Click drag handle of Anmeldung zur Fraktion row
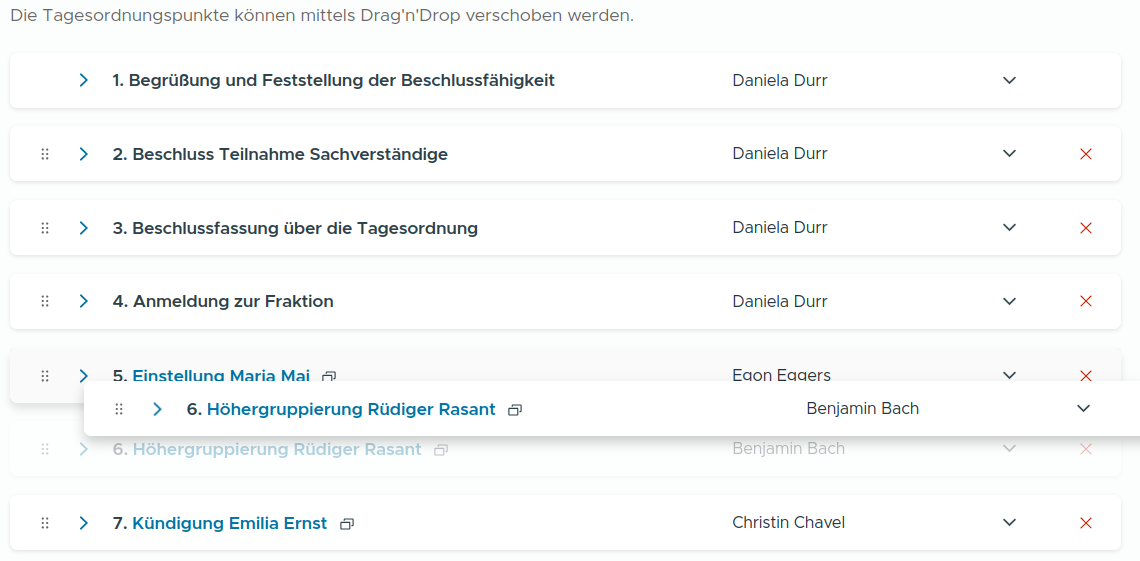1140x561 pixels. click(45, 301)
